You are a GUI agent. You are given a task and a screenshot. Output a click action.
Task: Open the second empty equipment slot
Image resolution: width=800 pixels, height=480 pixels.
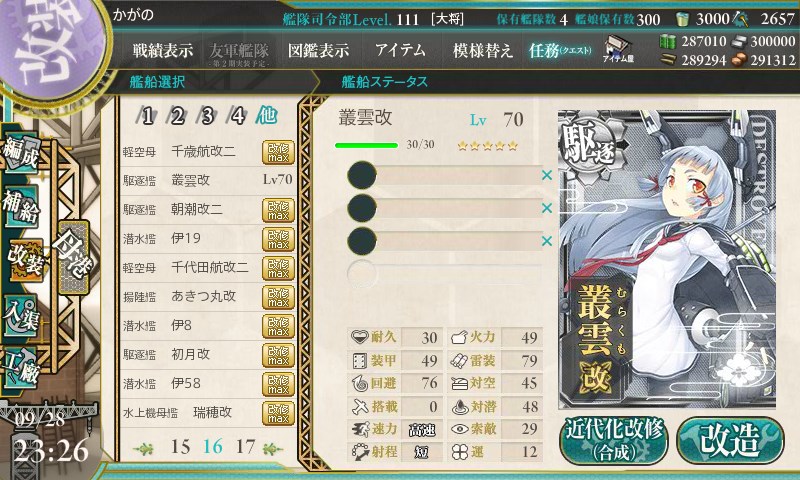point(444,208)
